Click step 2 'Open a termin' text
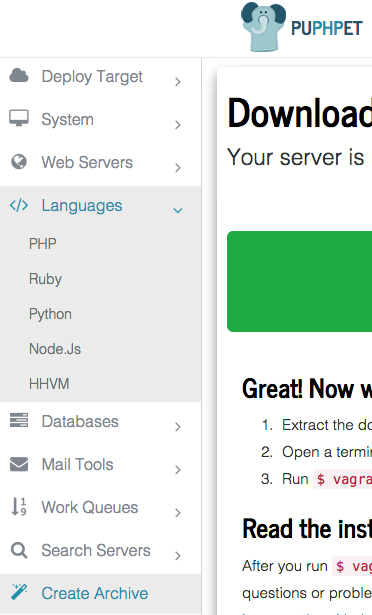 click(x=326, y=452)
